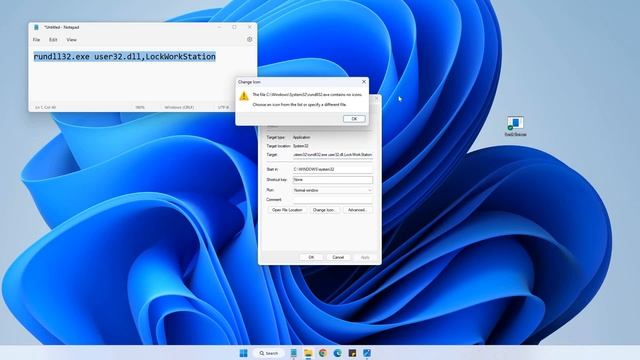The width and height of the screenshot is (640, 360).
Task: Click the taskbar Search box
Action: click(x=269, y=353)
